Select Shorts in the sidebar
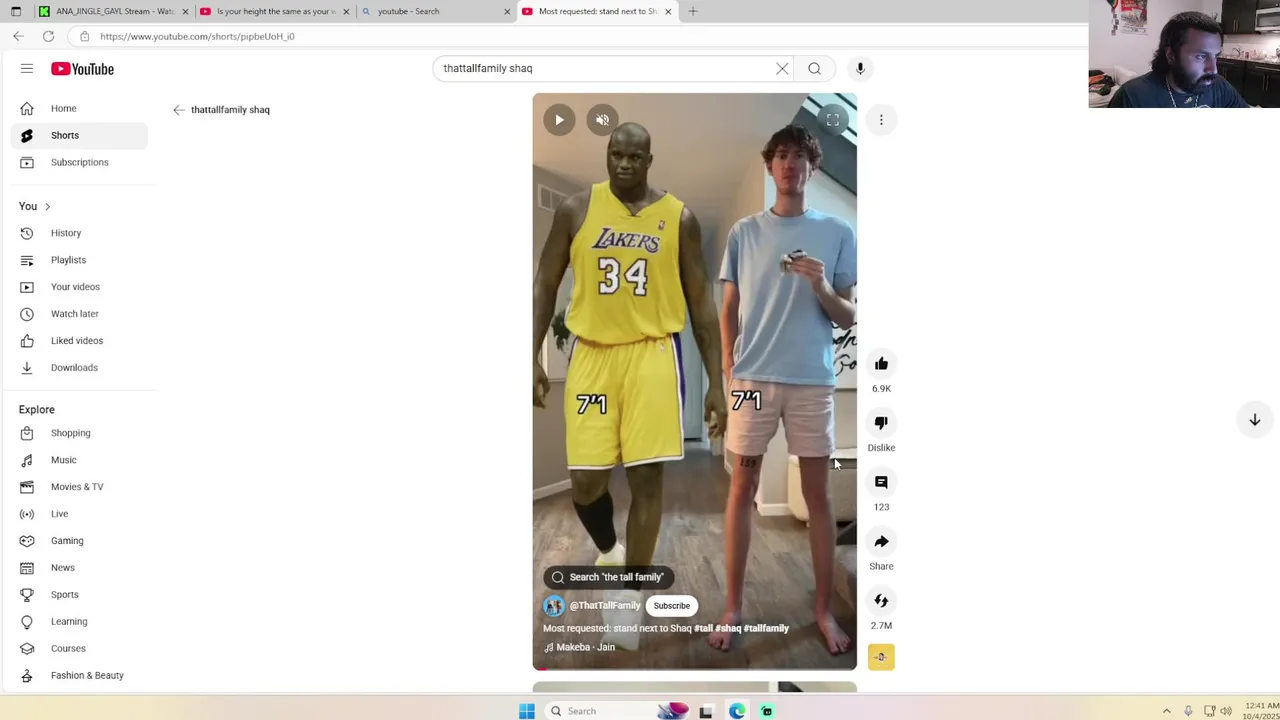 coord(79,135)
